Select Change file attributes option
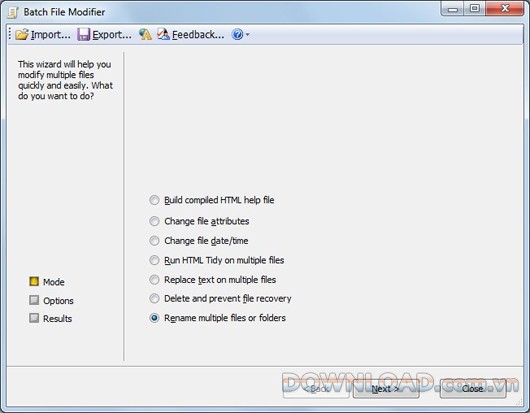Image resolution: width=530 pixels, height=413 pixels. (x=154, y=221)
